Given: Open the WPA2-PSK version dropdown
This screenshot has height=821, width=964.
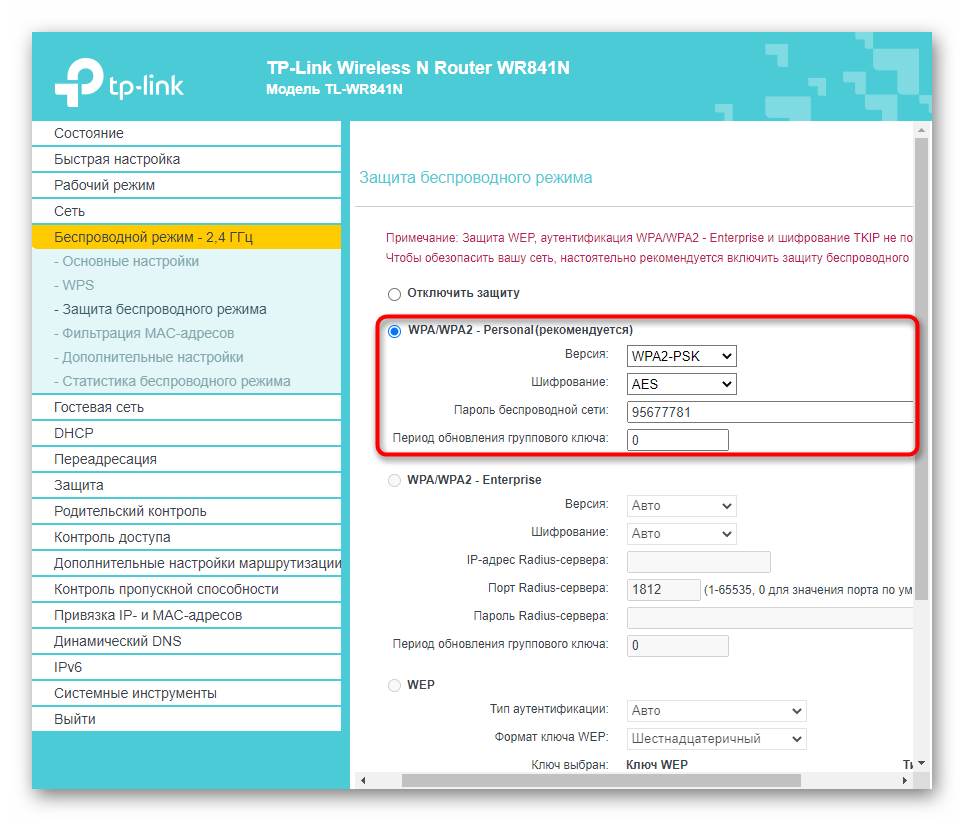Looking at the screenshot, I should click(681, 356).
